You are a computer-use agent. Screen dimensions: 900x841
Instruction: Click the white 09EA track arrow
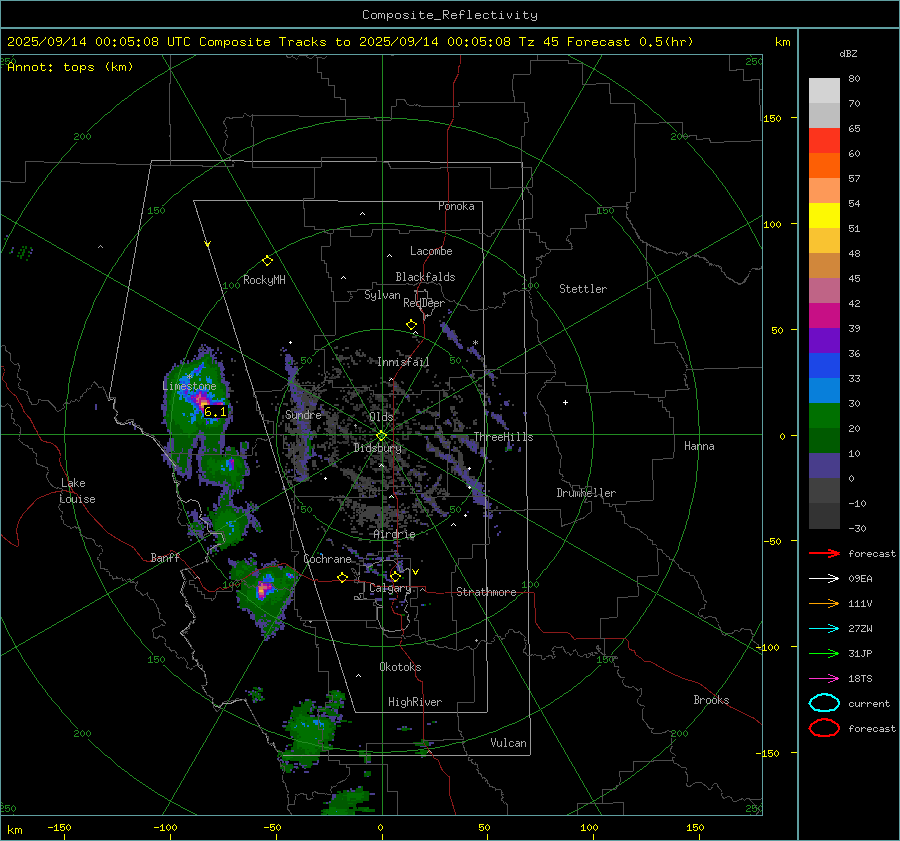824,579
